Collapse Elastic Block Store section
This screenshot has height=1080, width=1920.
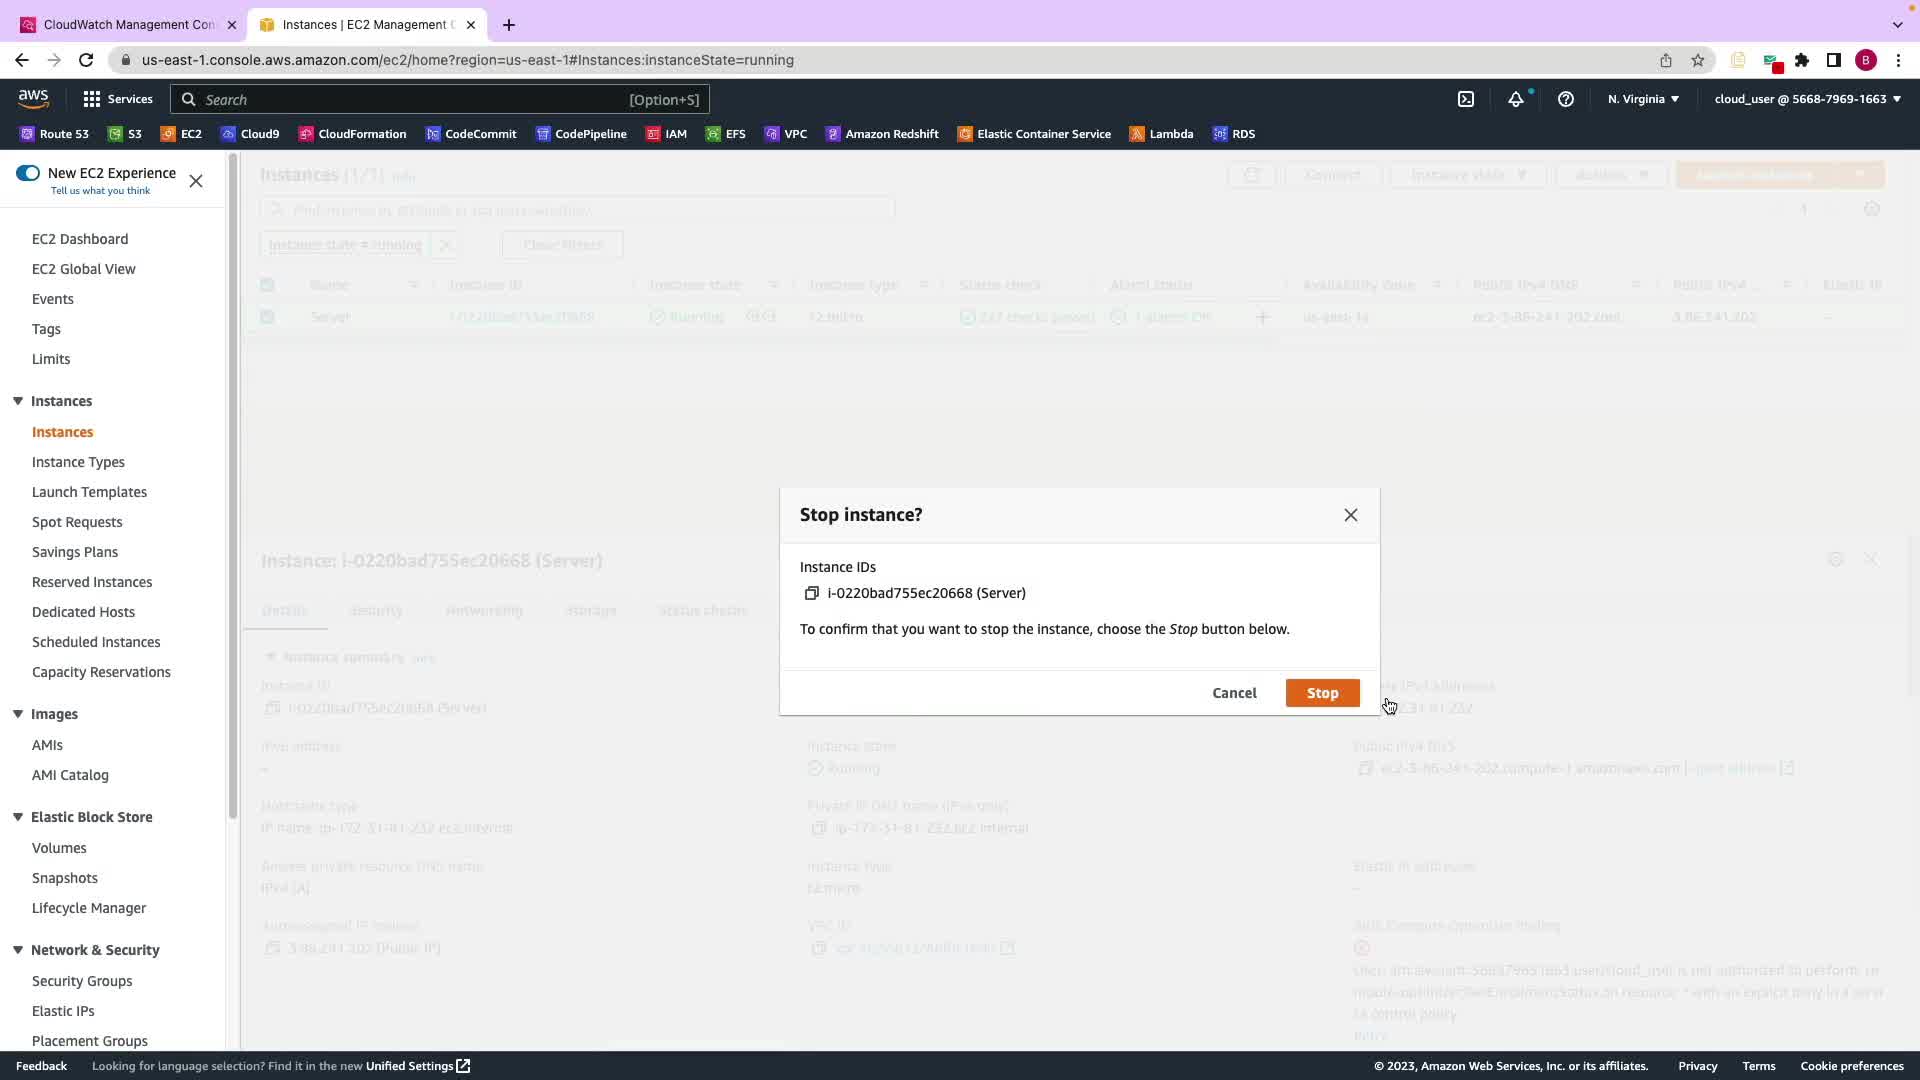(18, 817)
